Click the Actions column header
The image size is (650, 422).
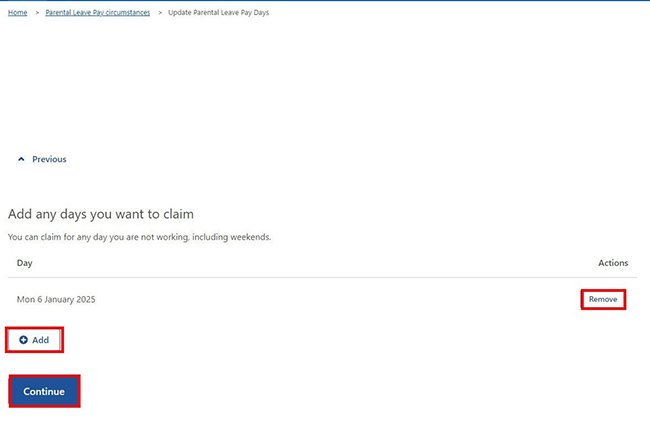tap(613, 263)
